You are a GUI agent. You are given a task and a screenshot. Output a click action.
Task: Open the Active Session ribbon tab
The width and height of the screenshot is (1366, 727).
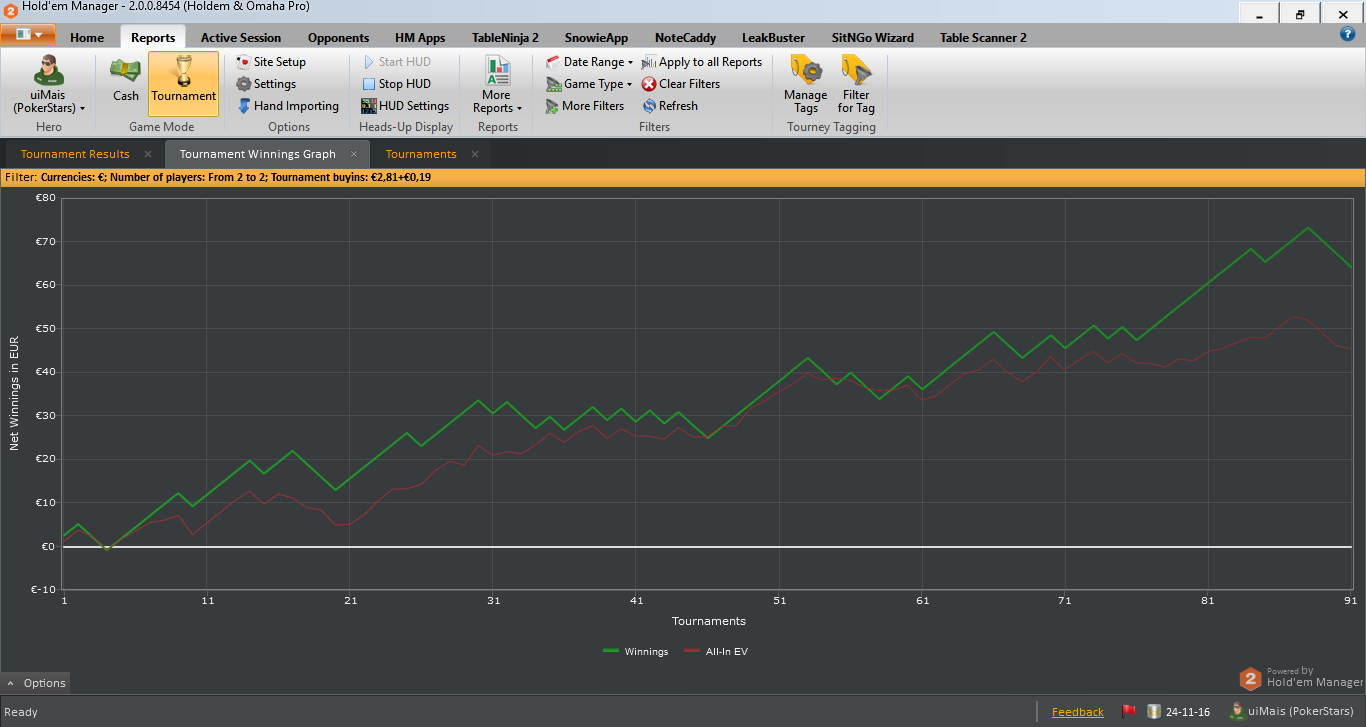click(x=241, y=38)
